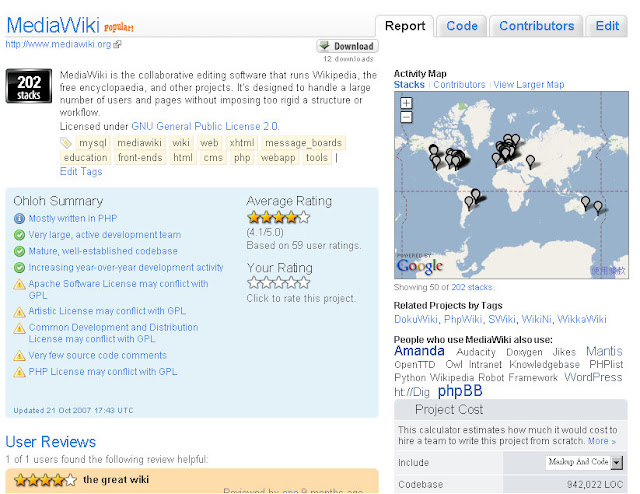Click the education tag

point(85,158)
